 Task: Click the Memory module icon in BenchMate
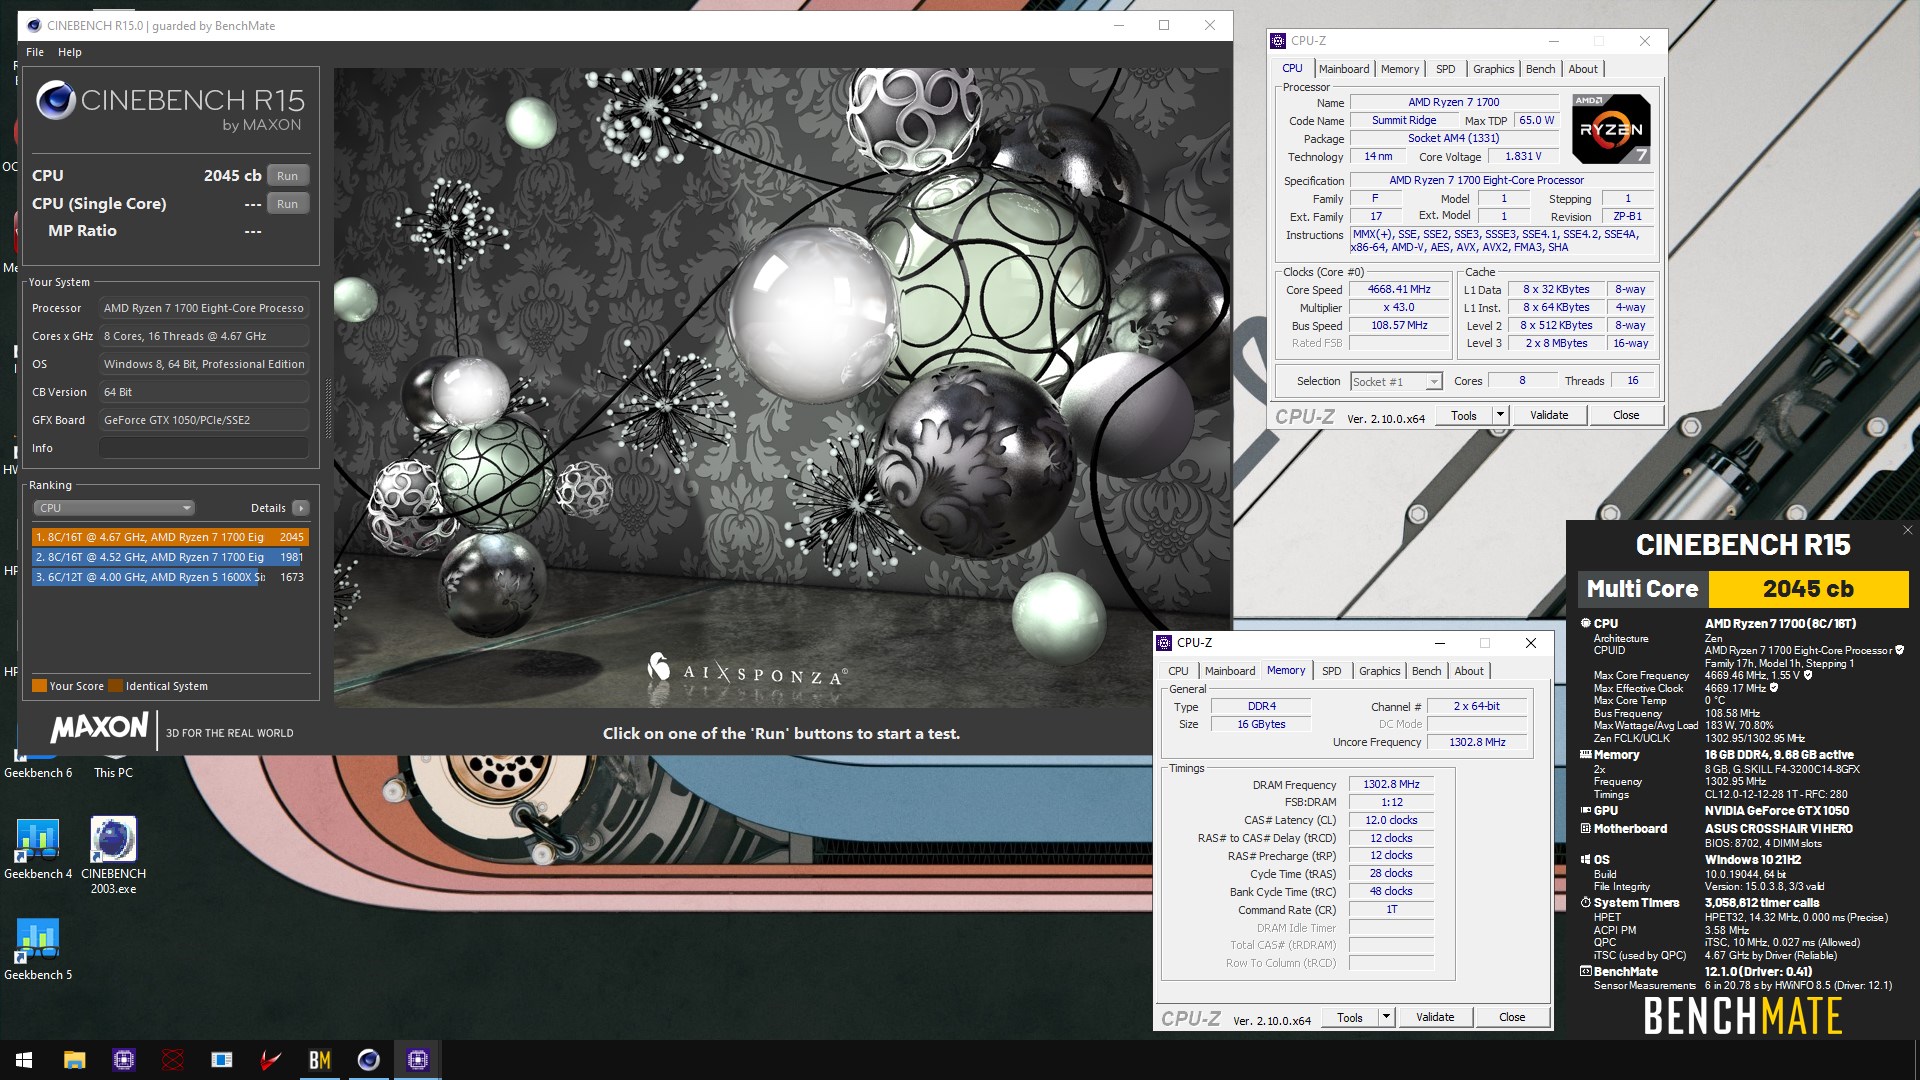coord(1585,755)
